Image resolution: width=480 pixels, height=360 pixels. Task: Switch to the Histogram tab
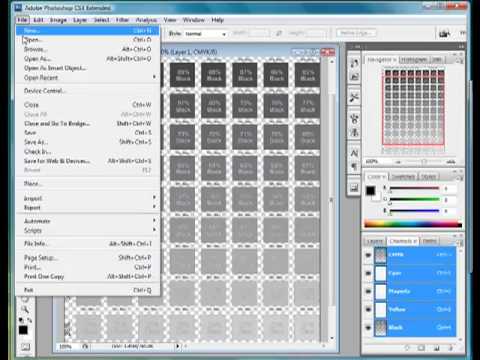tap(414, 60)
